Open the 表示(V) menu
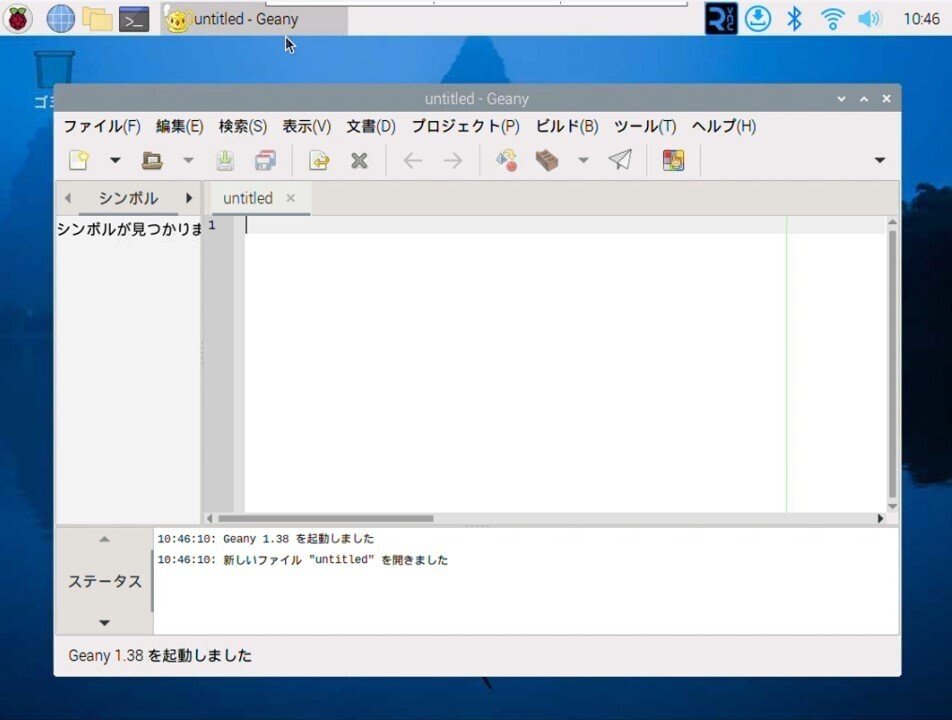This screenshot has width=952, height=720. click(x=307, y=126)
